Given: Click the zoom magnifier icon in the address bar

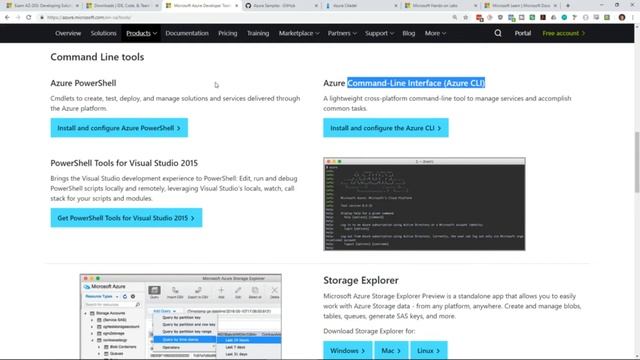Looking at the screenshot, I should tap(455, 18).
